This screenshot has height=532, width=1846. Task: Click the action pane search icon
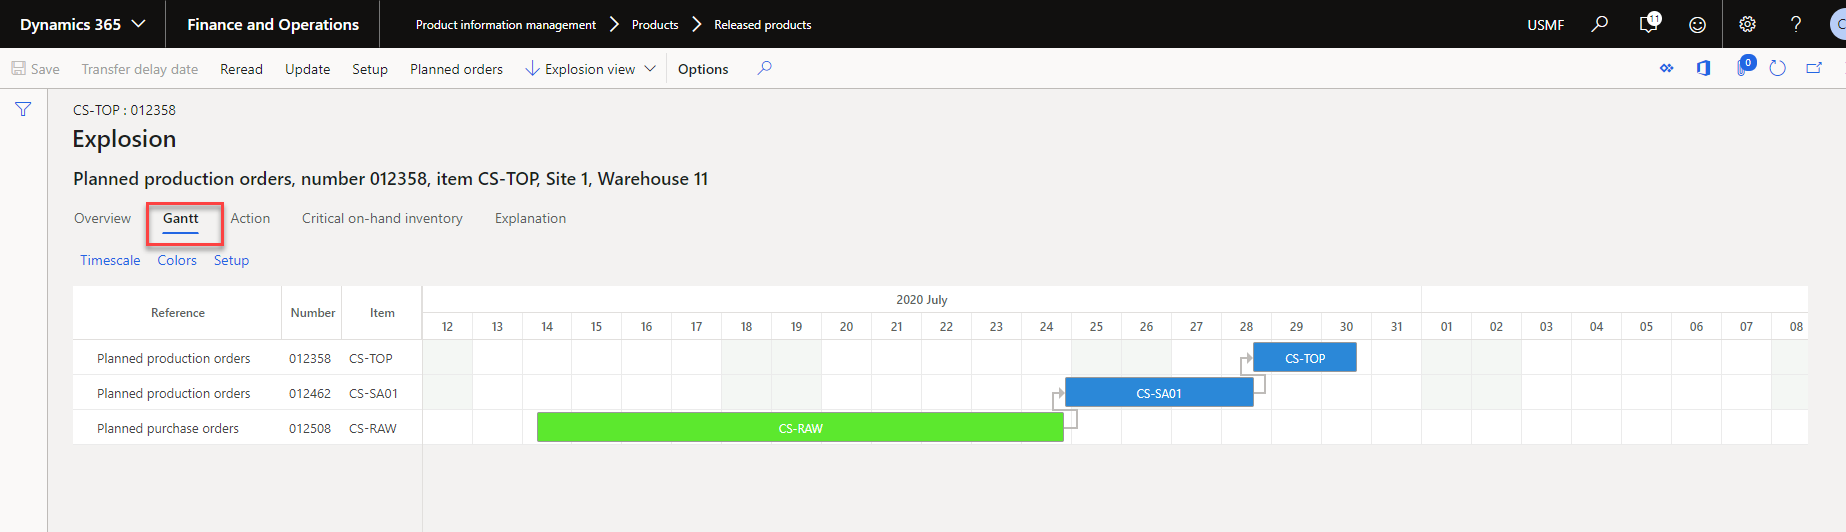pyautogui.click(x=764, y=68)
